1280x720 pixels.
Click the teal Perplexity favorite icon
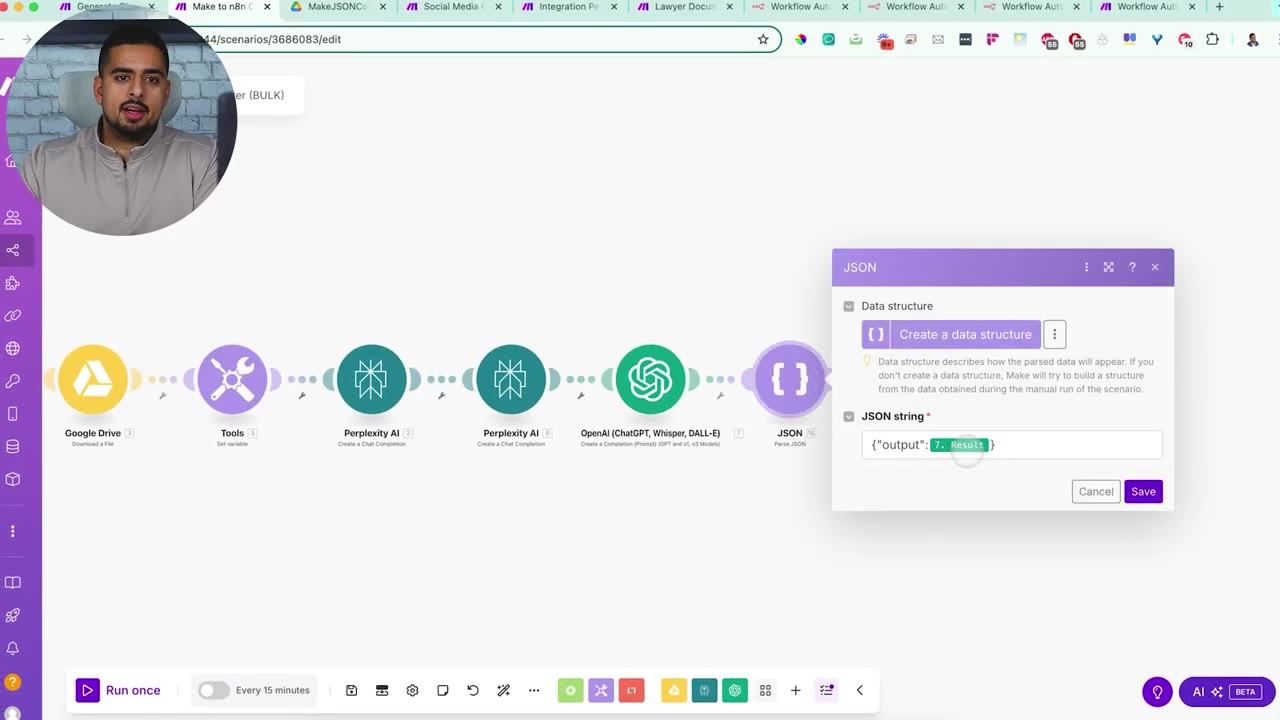coord(704,690)
